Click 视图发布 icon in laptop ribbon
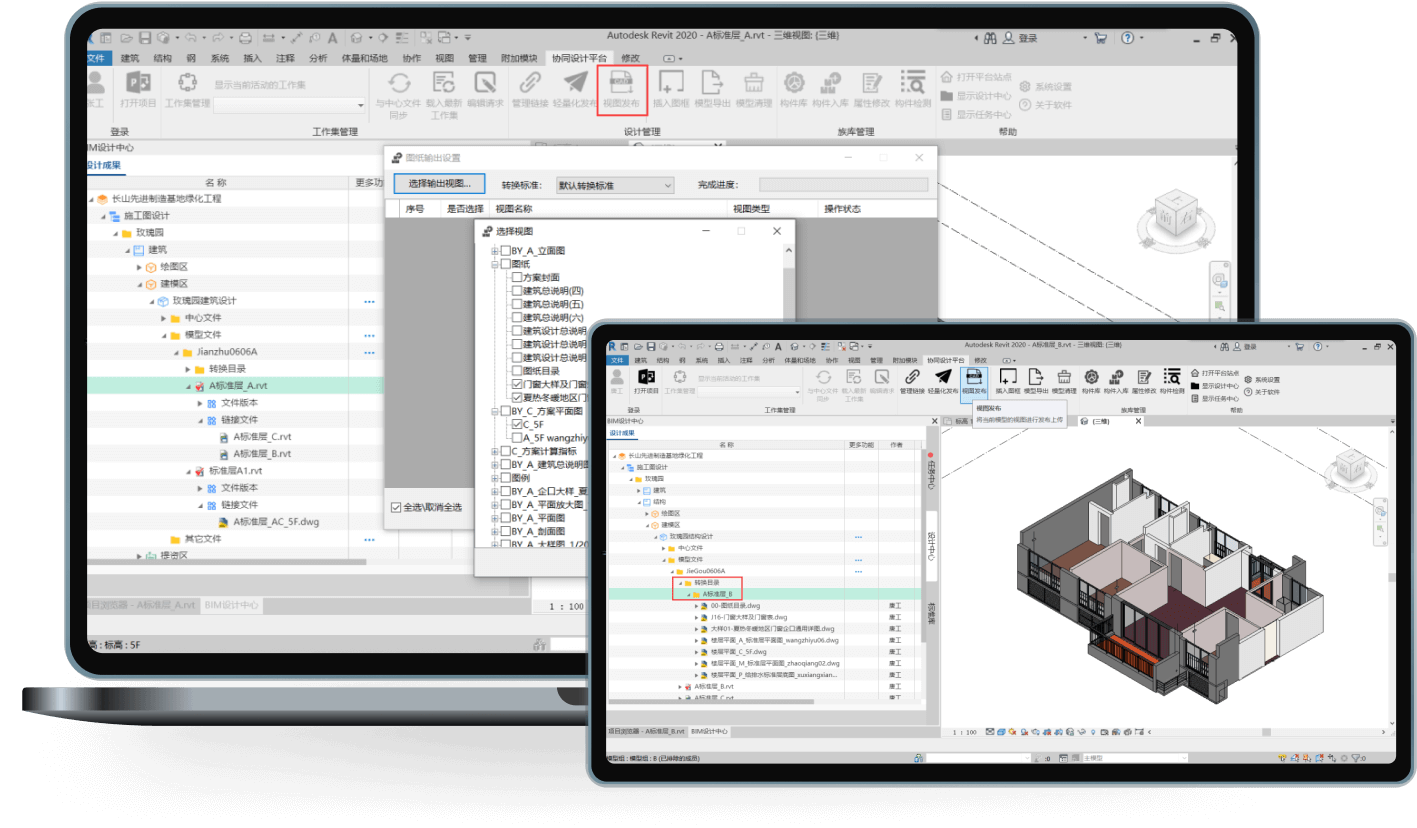This screenshot has height=828, width=1417. [622, 83]
